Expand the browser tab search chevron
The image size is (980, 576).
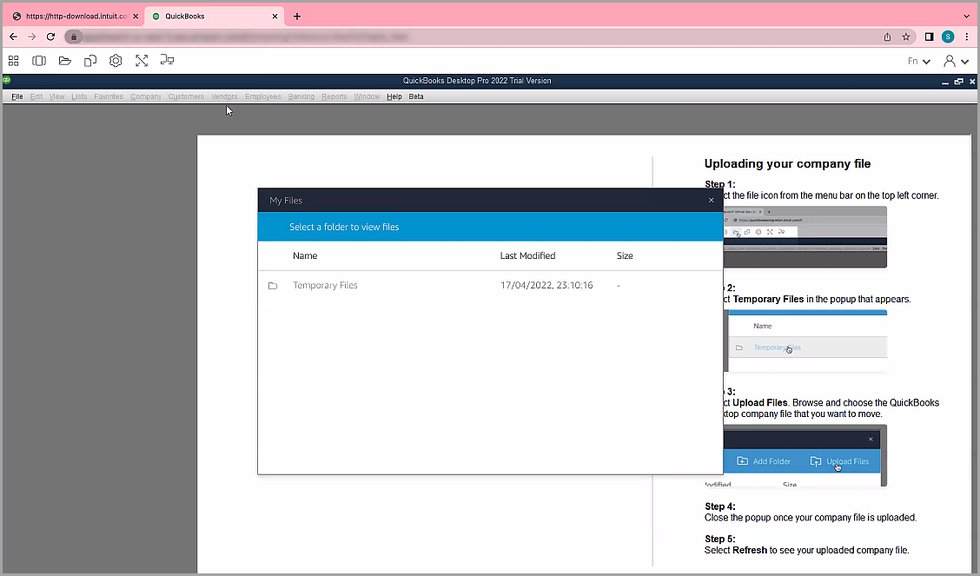[x=965, y=16]
